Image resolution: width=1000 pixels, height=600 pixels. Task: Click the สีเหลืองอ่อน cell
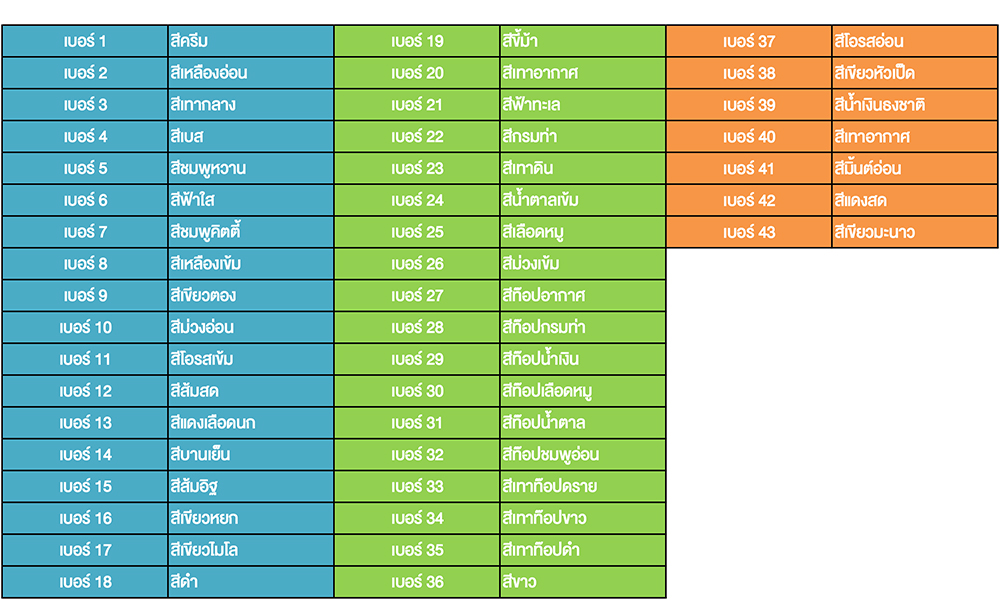(251, 73)
